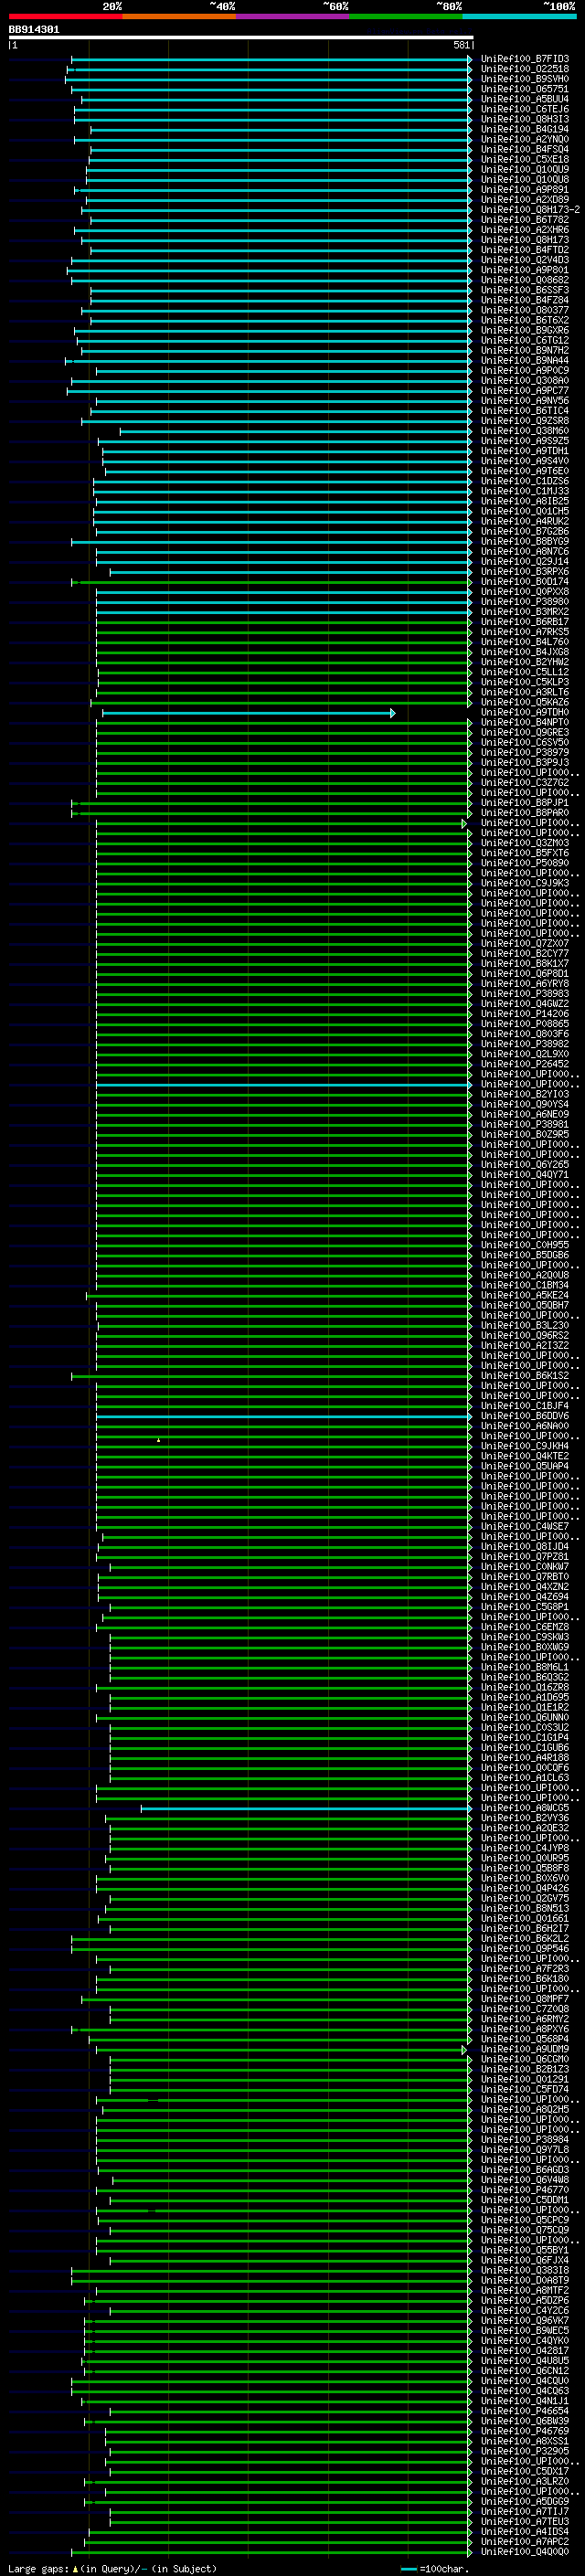This screenshot has height=2576, width=585.
Task: Click the UniRef100_Q7PZ81 hit label
Action: (524, 1557)
